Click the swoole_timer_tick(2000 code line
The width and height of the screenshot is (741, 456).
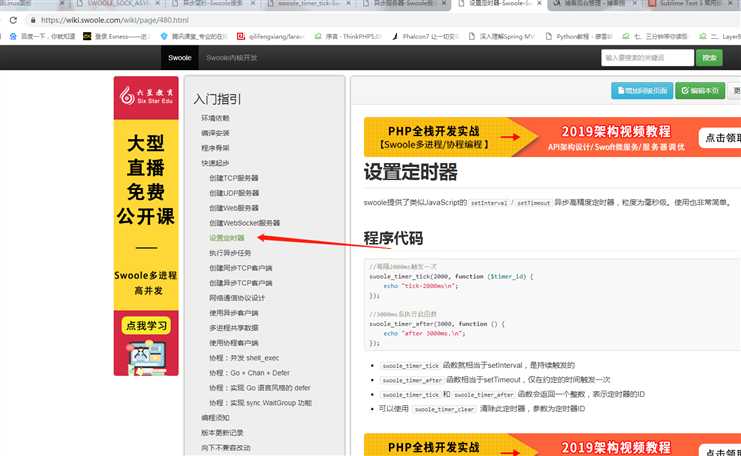point(451,276)
